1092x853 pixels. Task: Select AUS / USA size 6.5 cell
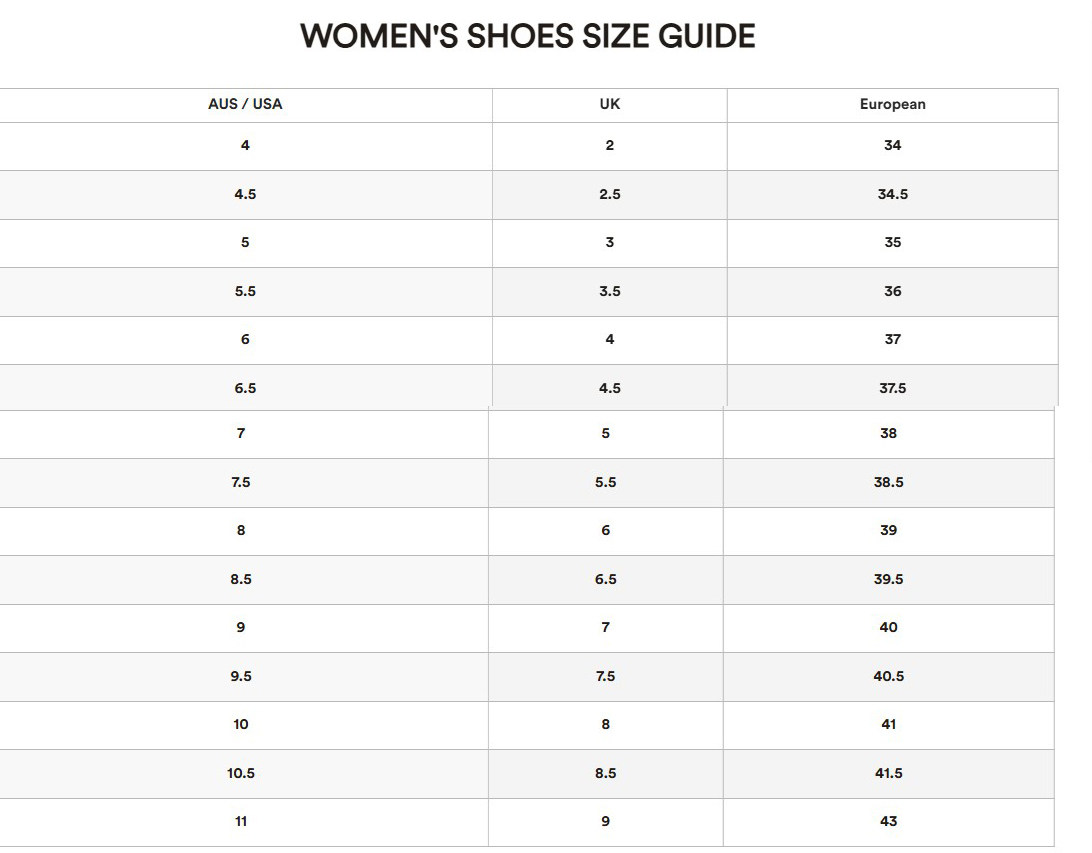pos(245,388)
